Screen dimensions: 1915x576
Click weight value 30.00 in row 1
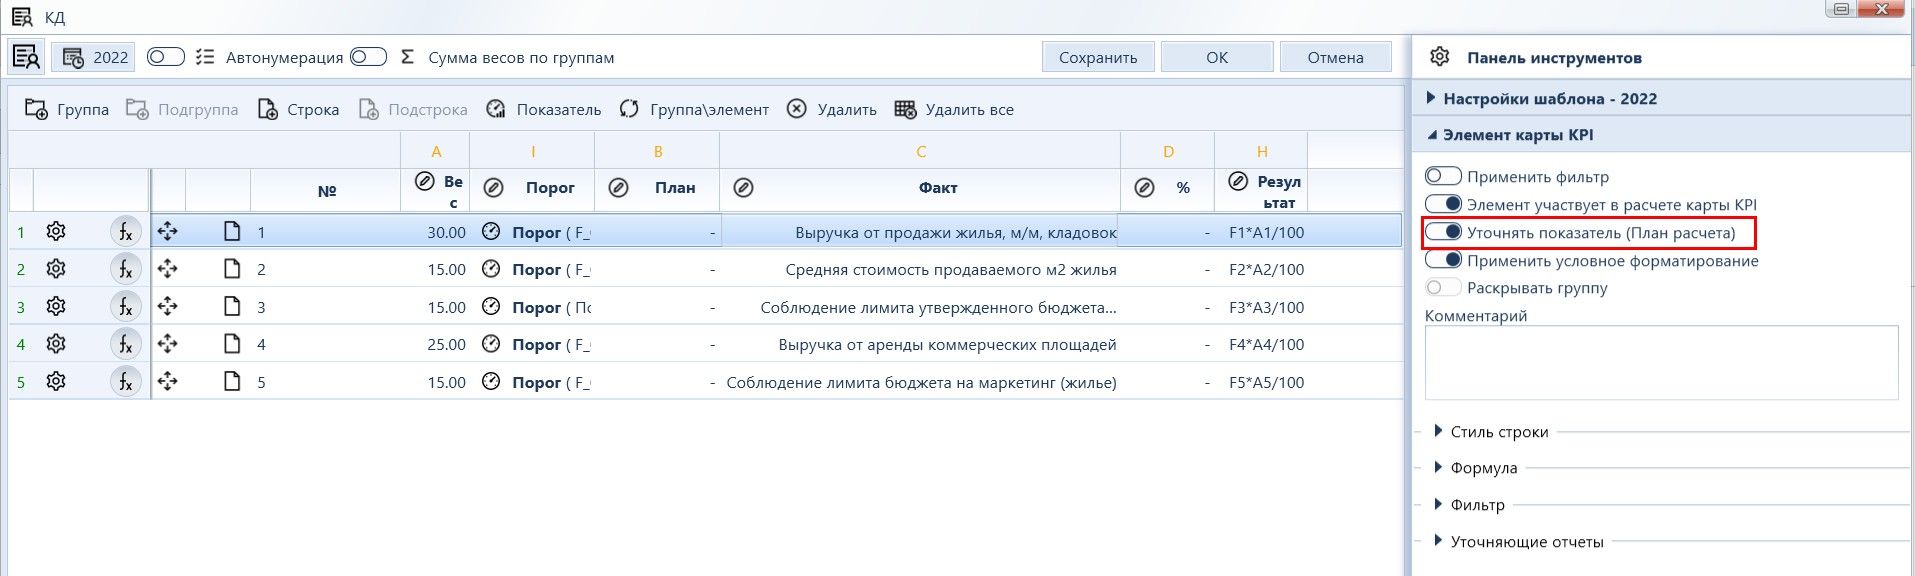tap(446, 232)
